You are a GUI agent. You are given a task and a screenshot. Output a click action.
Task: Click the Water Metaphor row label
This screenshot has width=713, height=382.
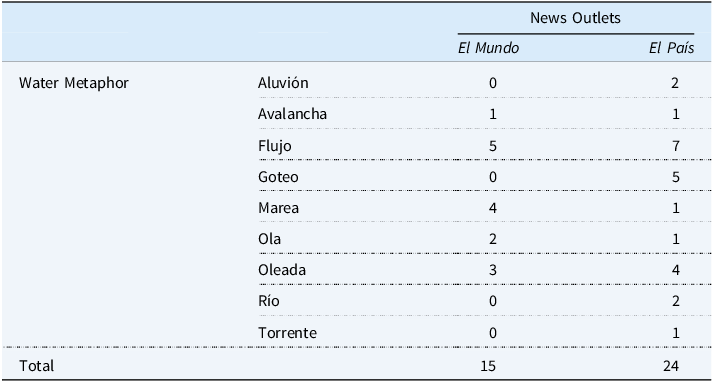(74, 83)
